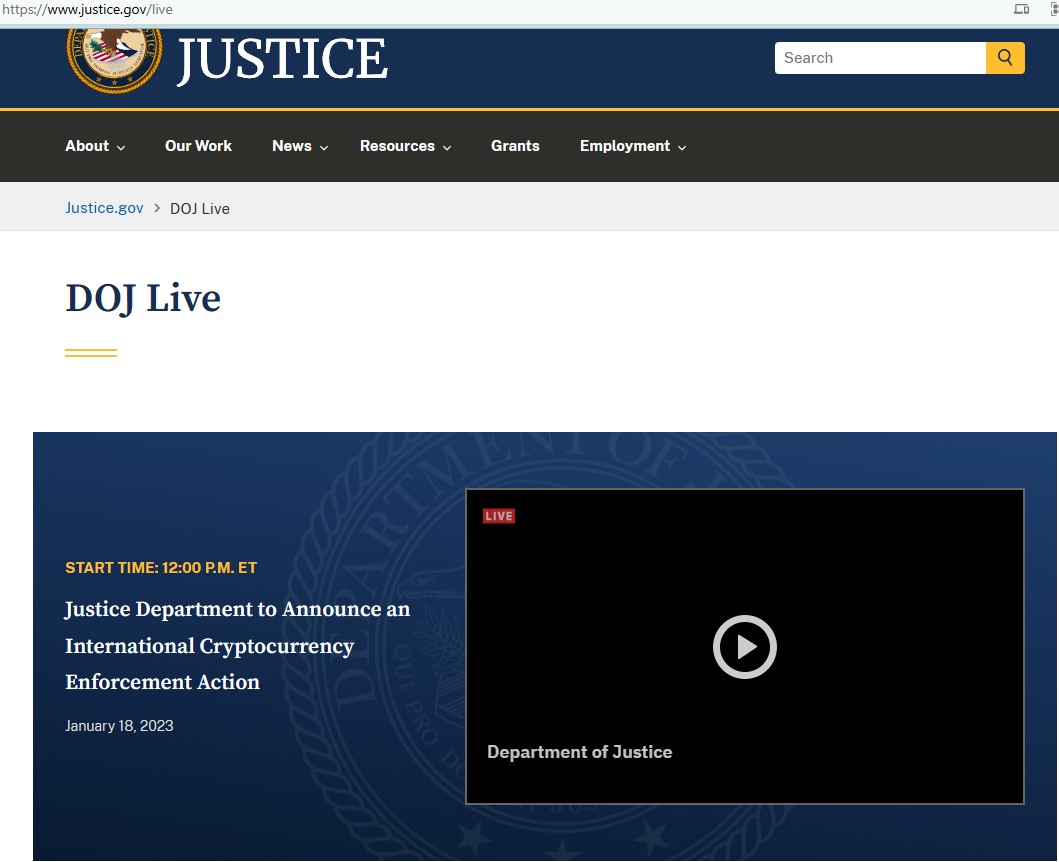Image resolution: width=1059 pixels, height=862 pixels.
Task: Click the DOJ Live breadcrumb text
Action: click(x=200, y=209)
